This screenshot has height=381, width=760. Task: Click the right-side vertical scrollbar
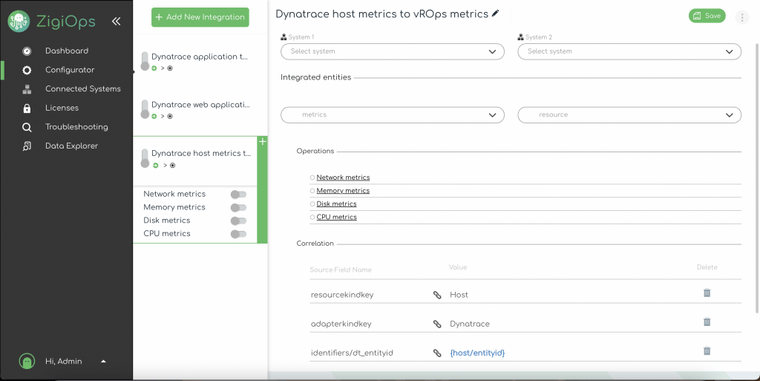click(757, 178)
